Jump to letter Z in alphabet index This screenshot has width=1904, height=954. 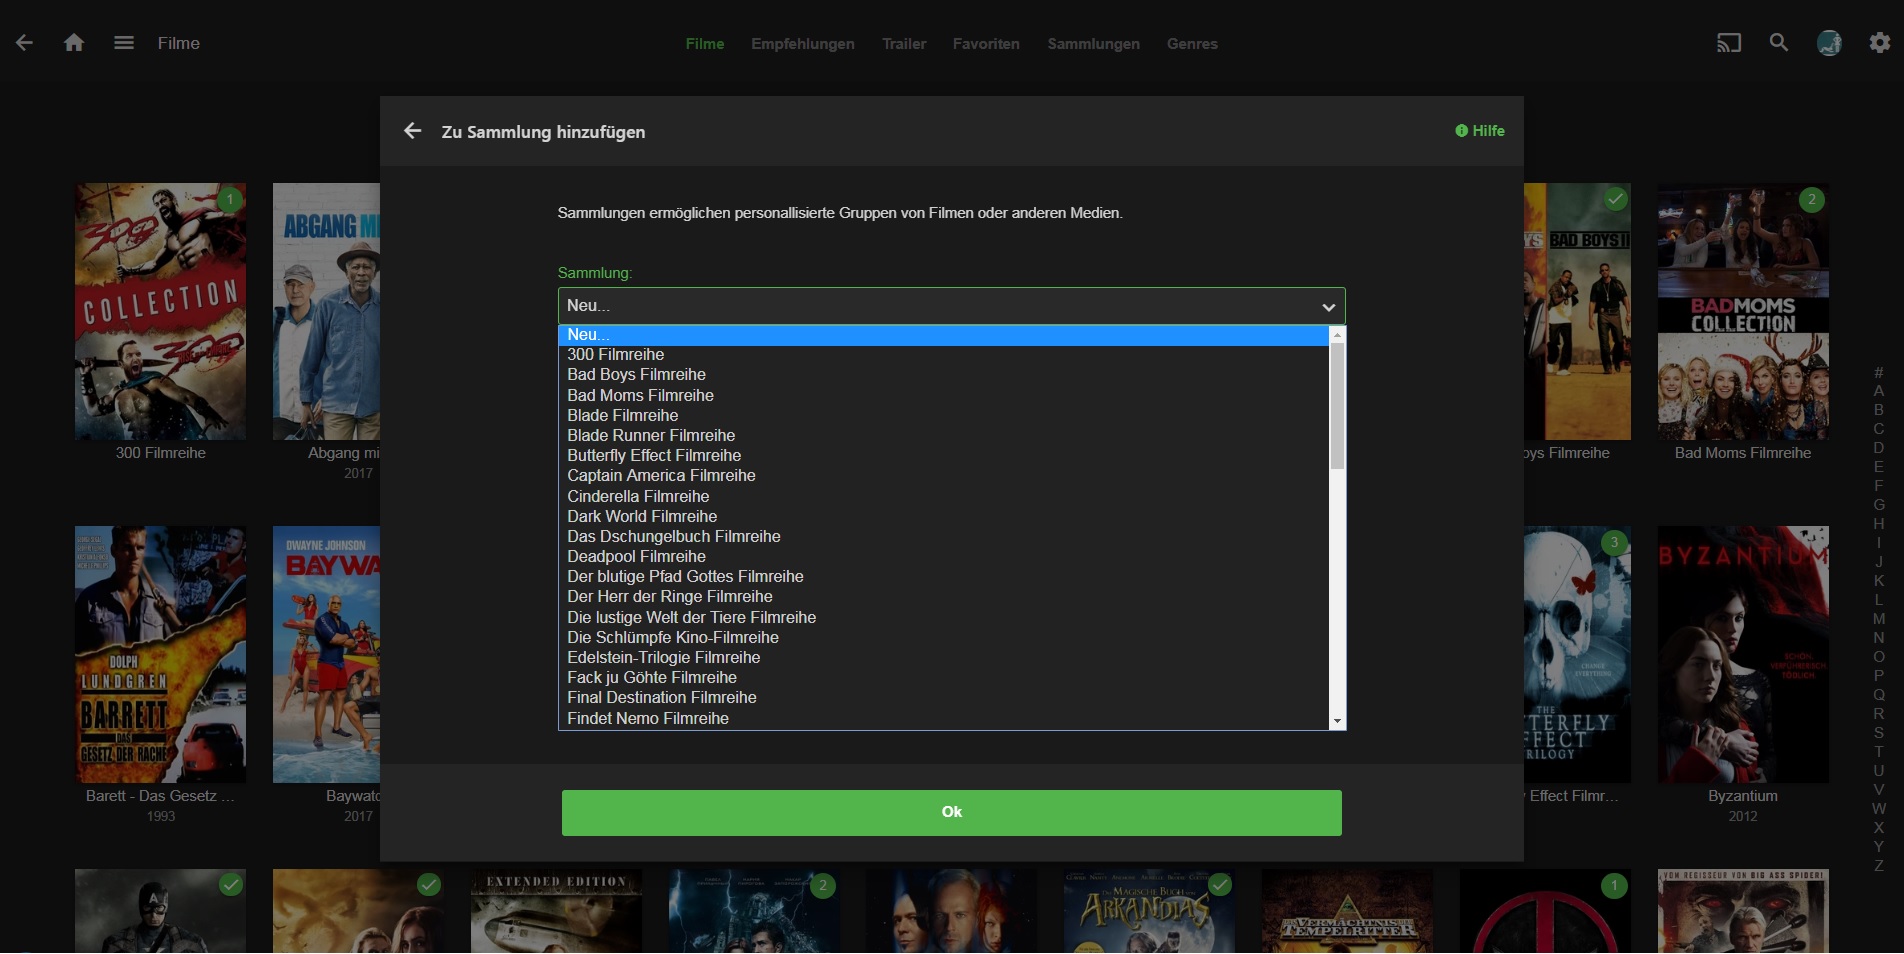click(1878, 866)
